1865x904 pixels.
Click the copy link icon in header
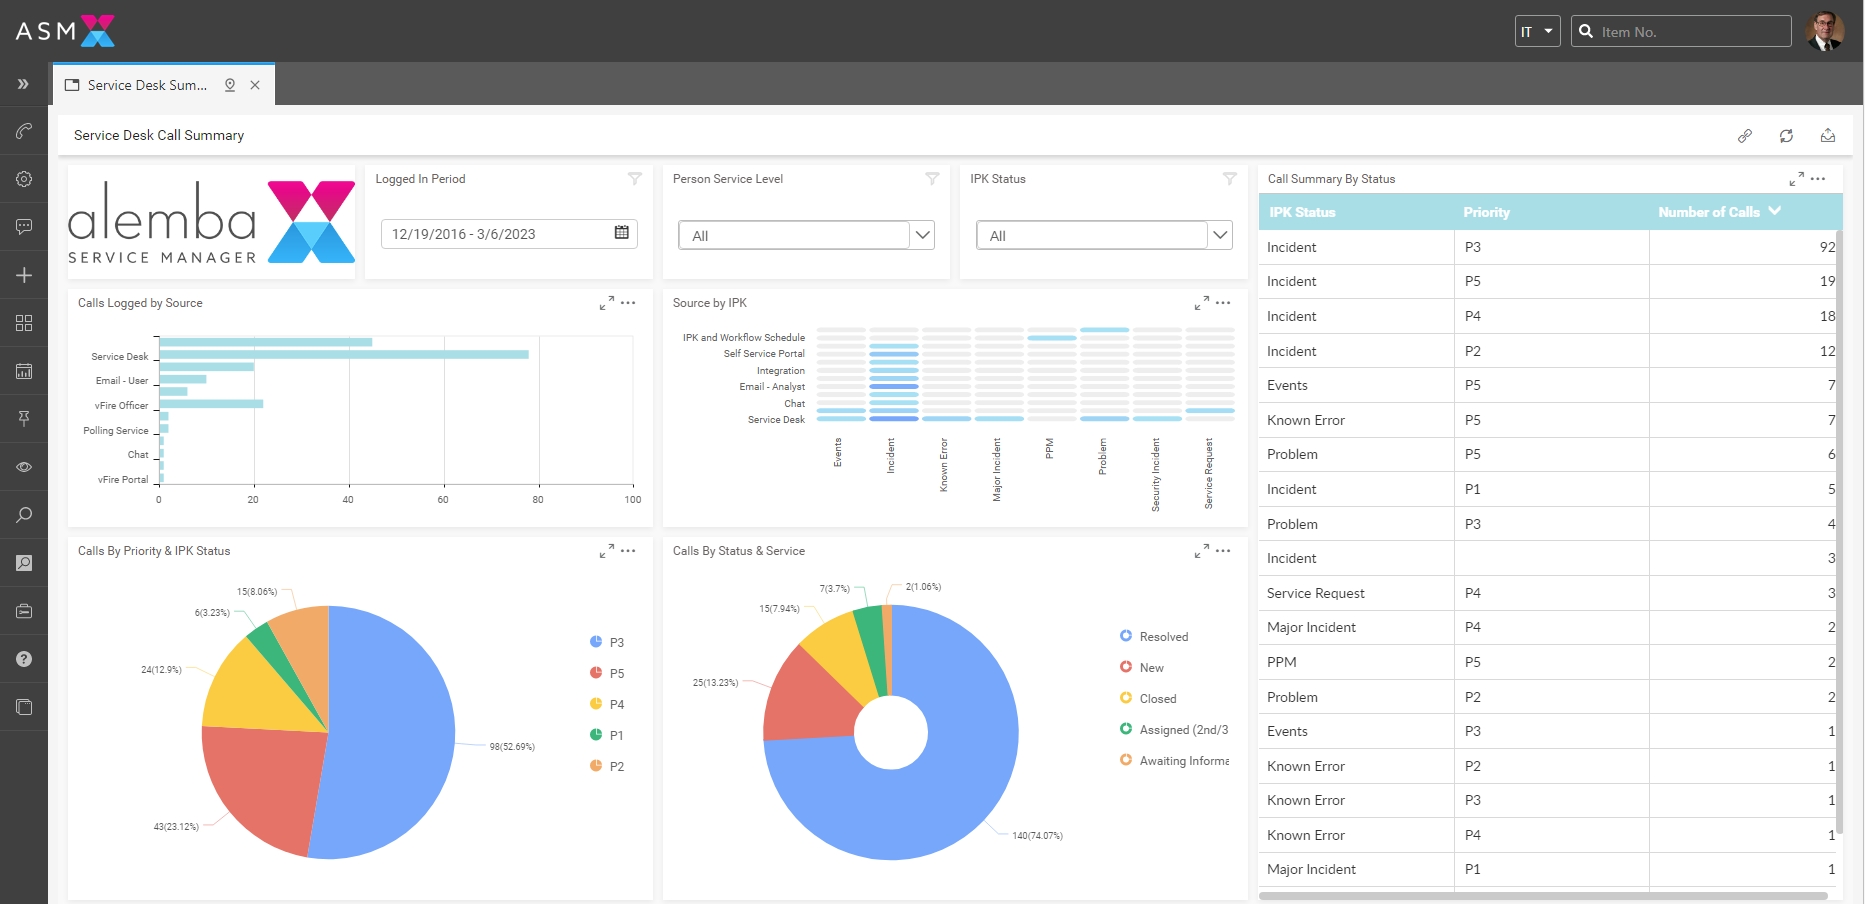(1744, 136)
